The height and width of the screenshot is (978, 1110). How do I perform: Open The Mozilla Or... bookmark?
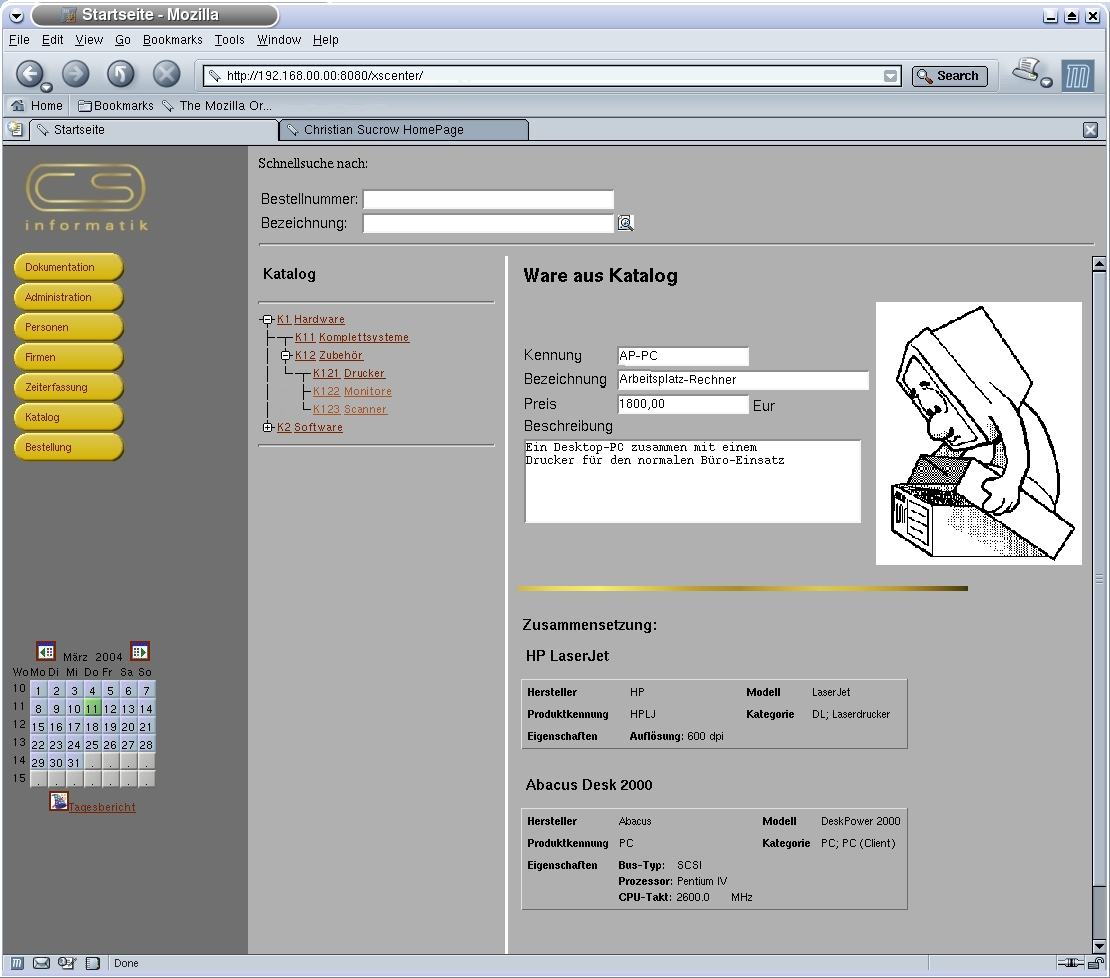point(217,105)
